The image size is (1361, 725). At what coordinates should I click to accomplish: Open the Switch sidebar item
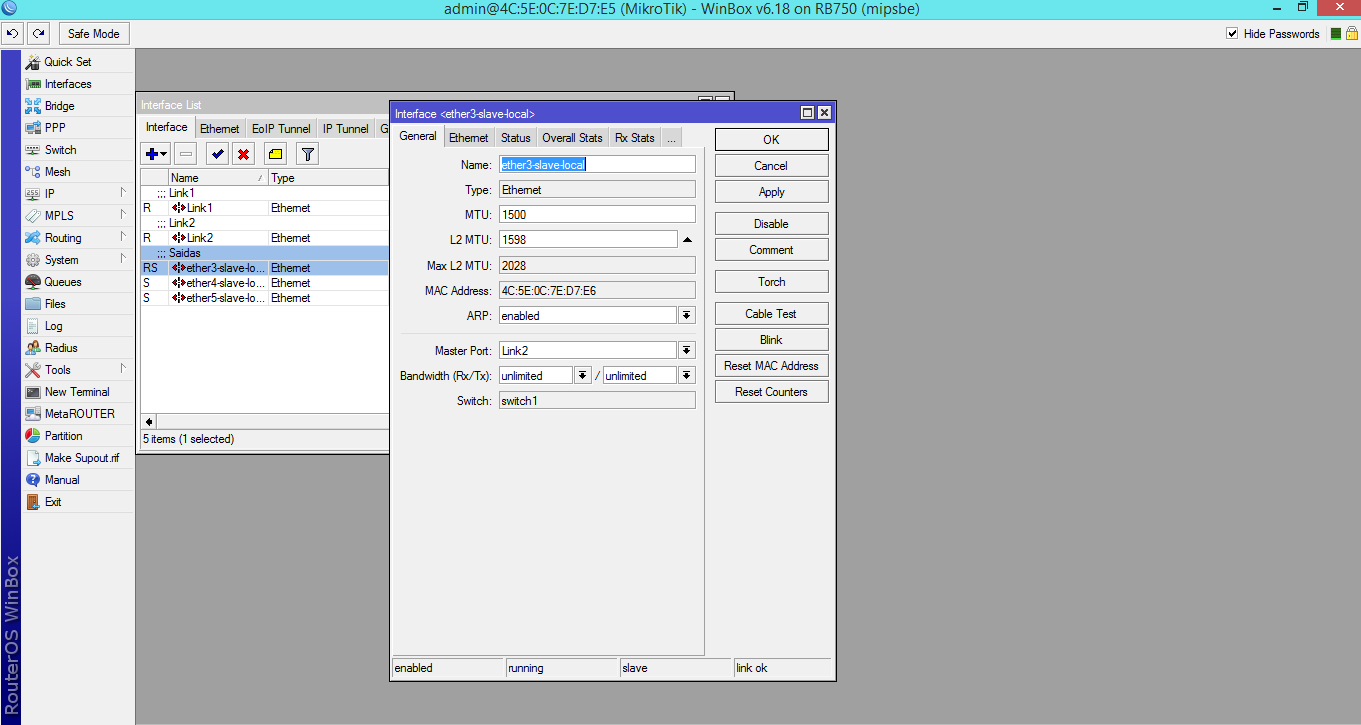tap(60, 150)
